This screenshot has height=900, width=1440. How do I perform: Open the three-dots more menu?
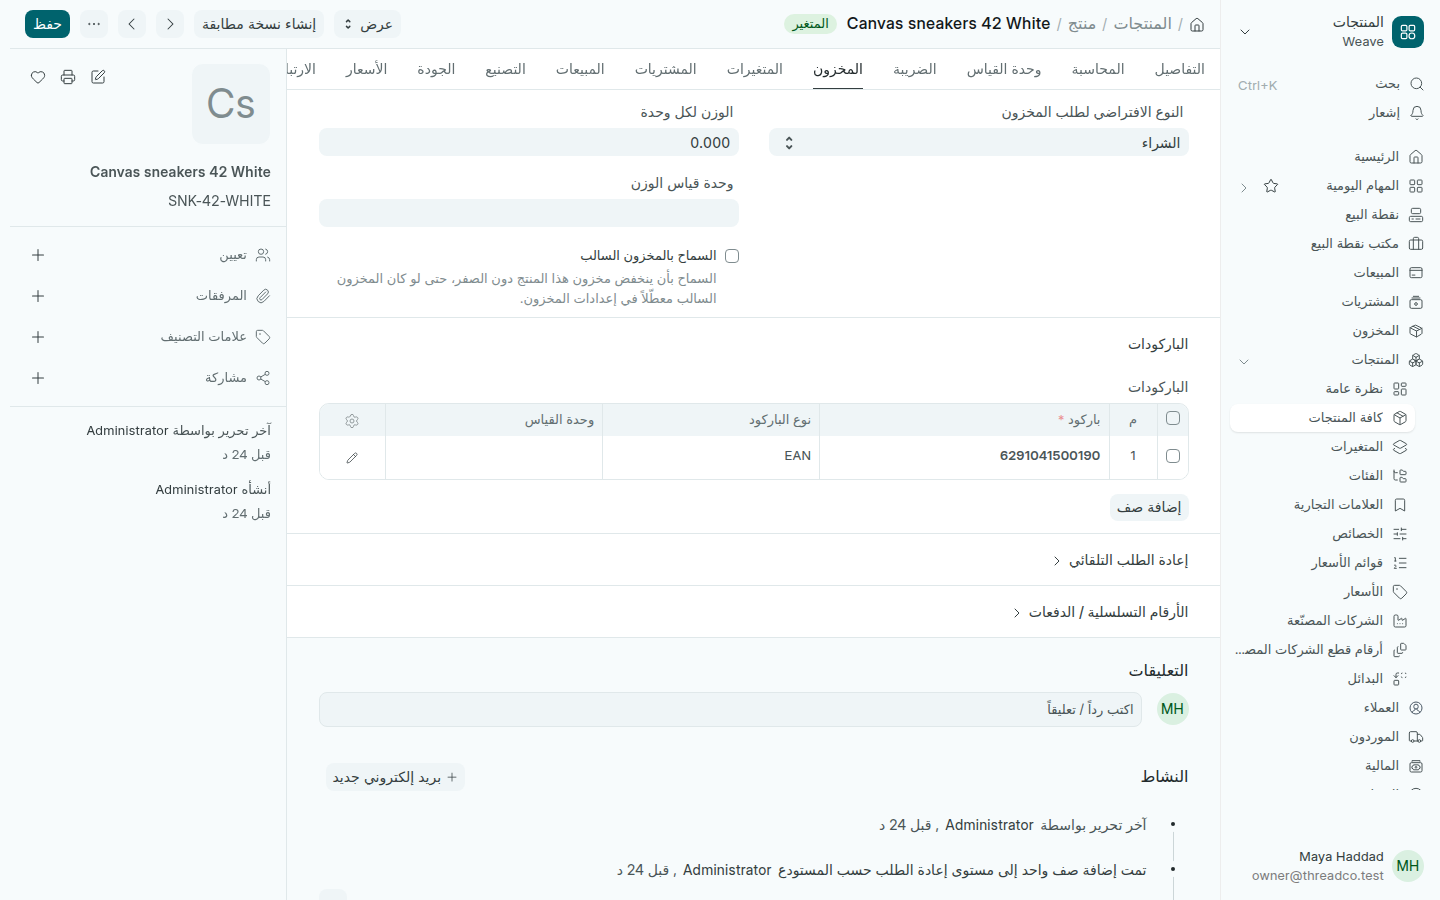[94, 24]
